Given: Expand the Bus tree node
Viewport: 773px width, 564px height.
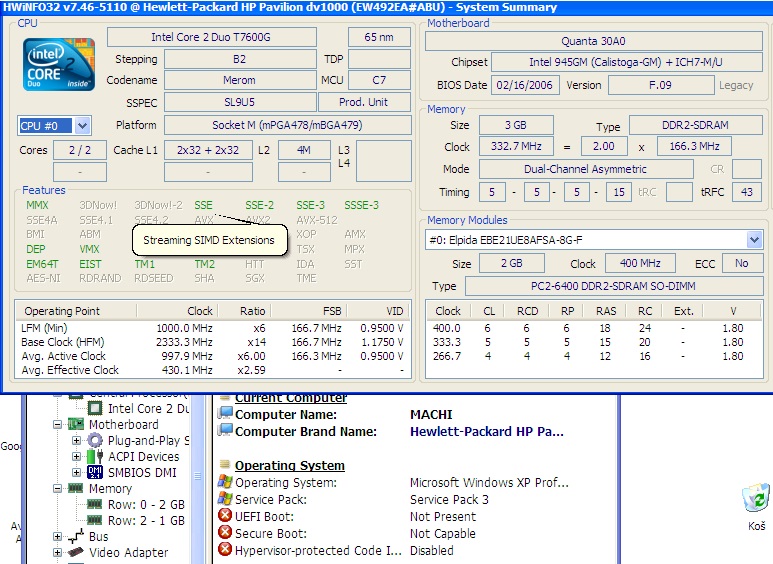Looking at the screenshot, I should 57,536.
